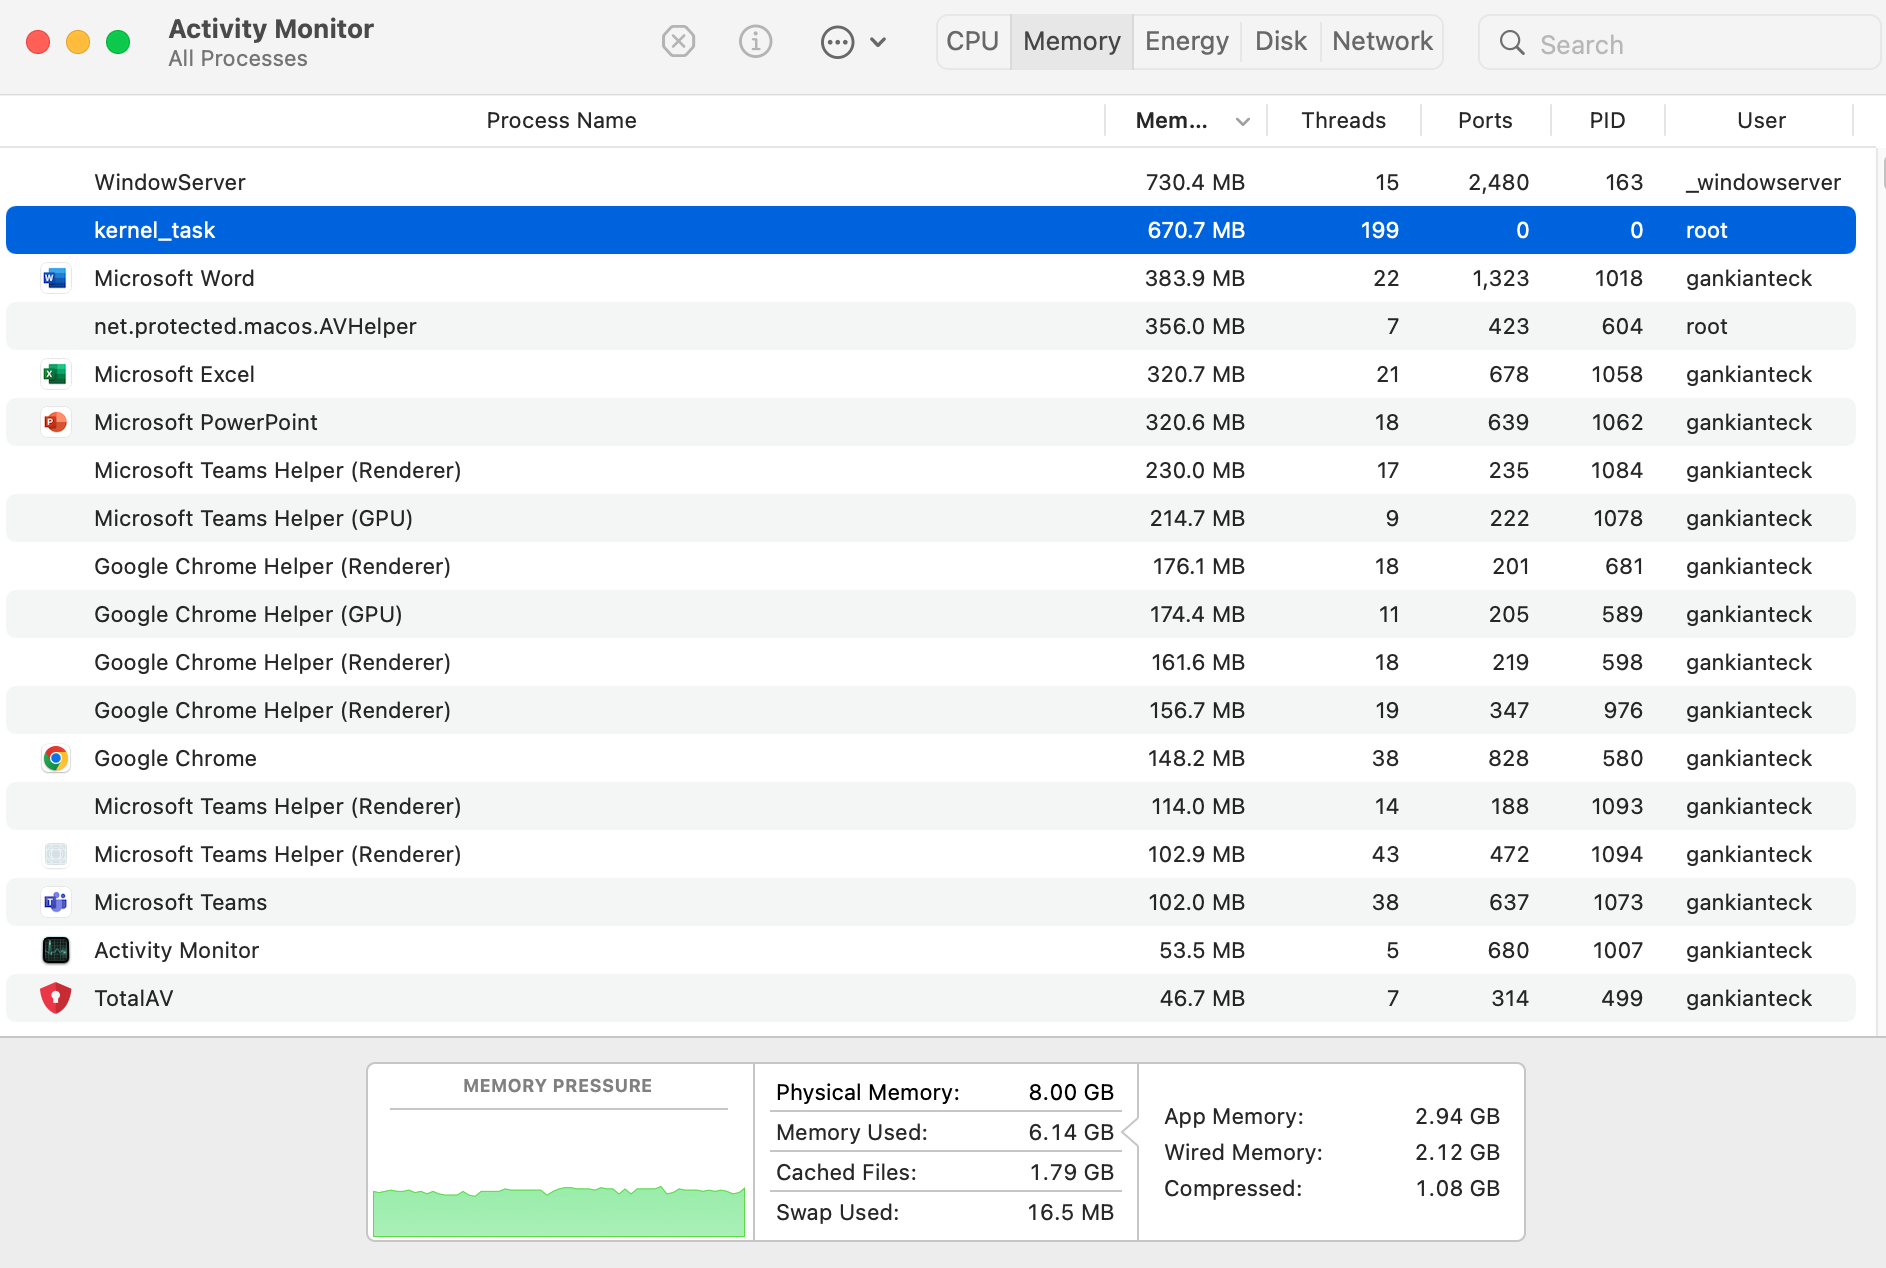Image resolution: width=1886 pixels, height=1268 pixels.
Task: Switch to the Energy tab
Action: 1186,42
